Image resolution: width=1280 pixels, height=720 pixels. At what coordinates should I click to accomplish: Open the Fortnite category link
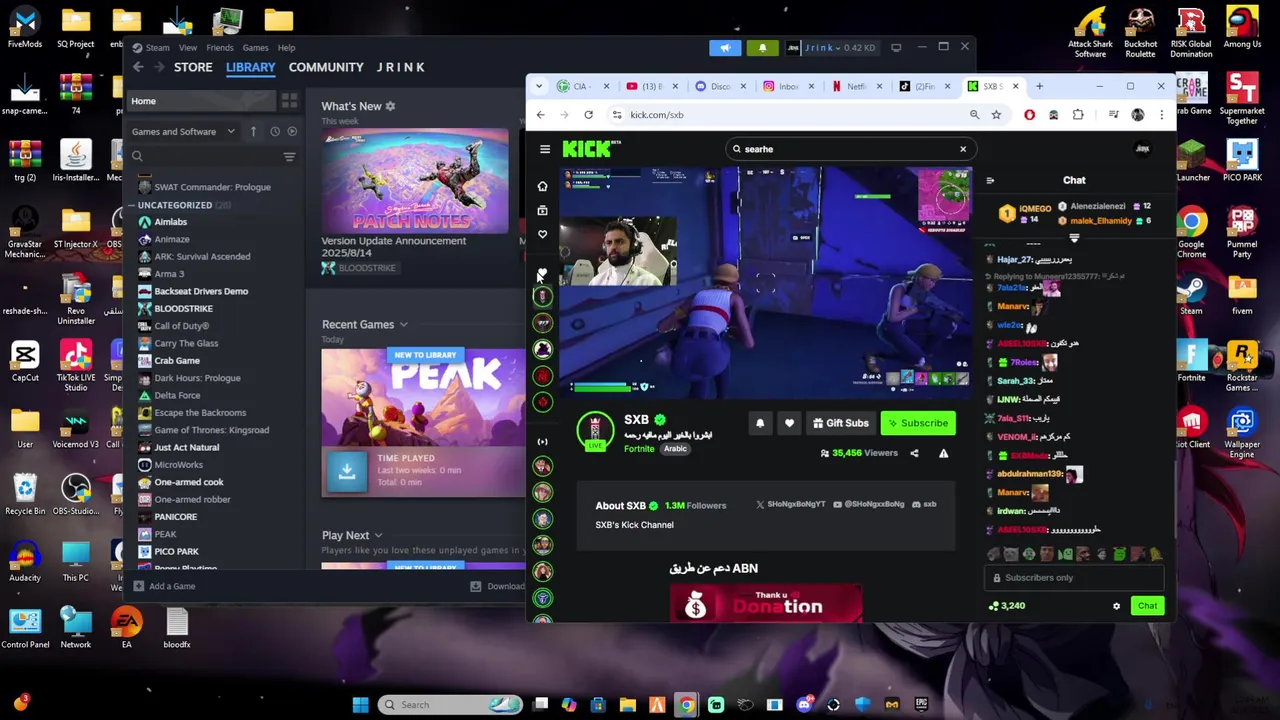point(639,449)
